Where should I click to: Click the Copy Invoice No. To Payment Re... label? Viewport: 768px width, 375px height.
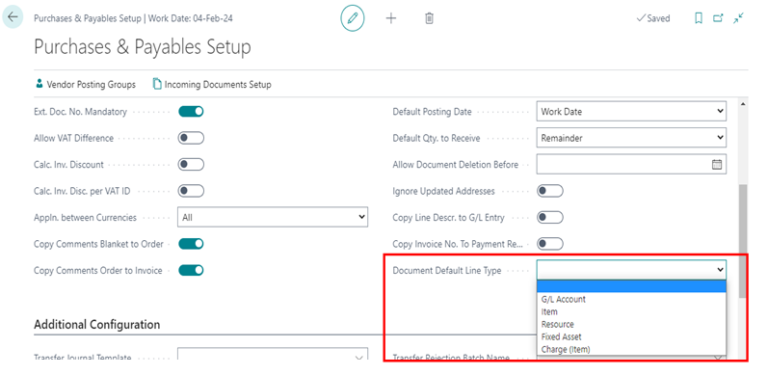click(x=458, y=244)
